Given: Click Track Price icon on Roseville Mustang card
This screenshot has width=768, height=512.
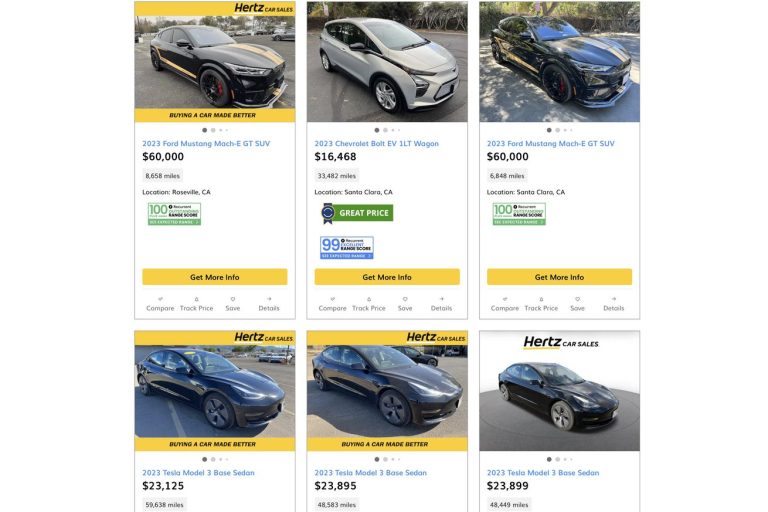Looking at the screenshot, I should [196, 298].
